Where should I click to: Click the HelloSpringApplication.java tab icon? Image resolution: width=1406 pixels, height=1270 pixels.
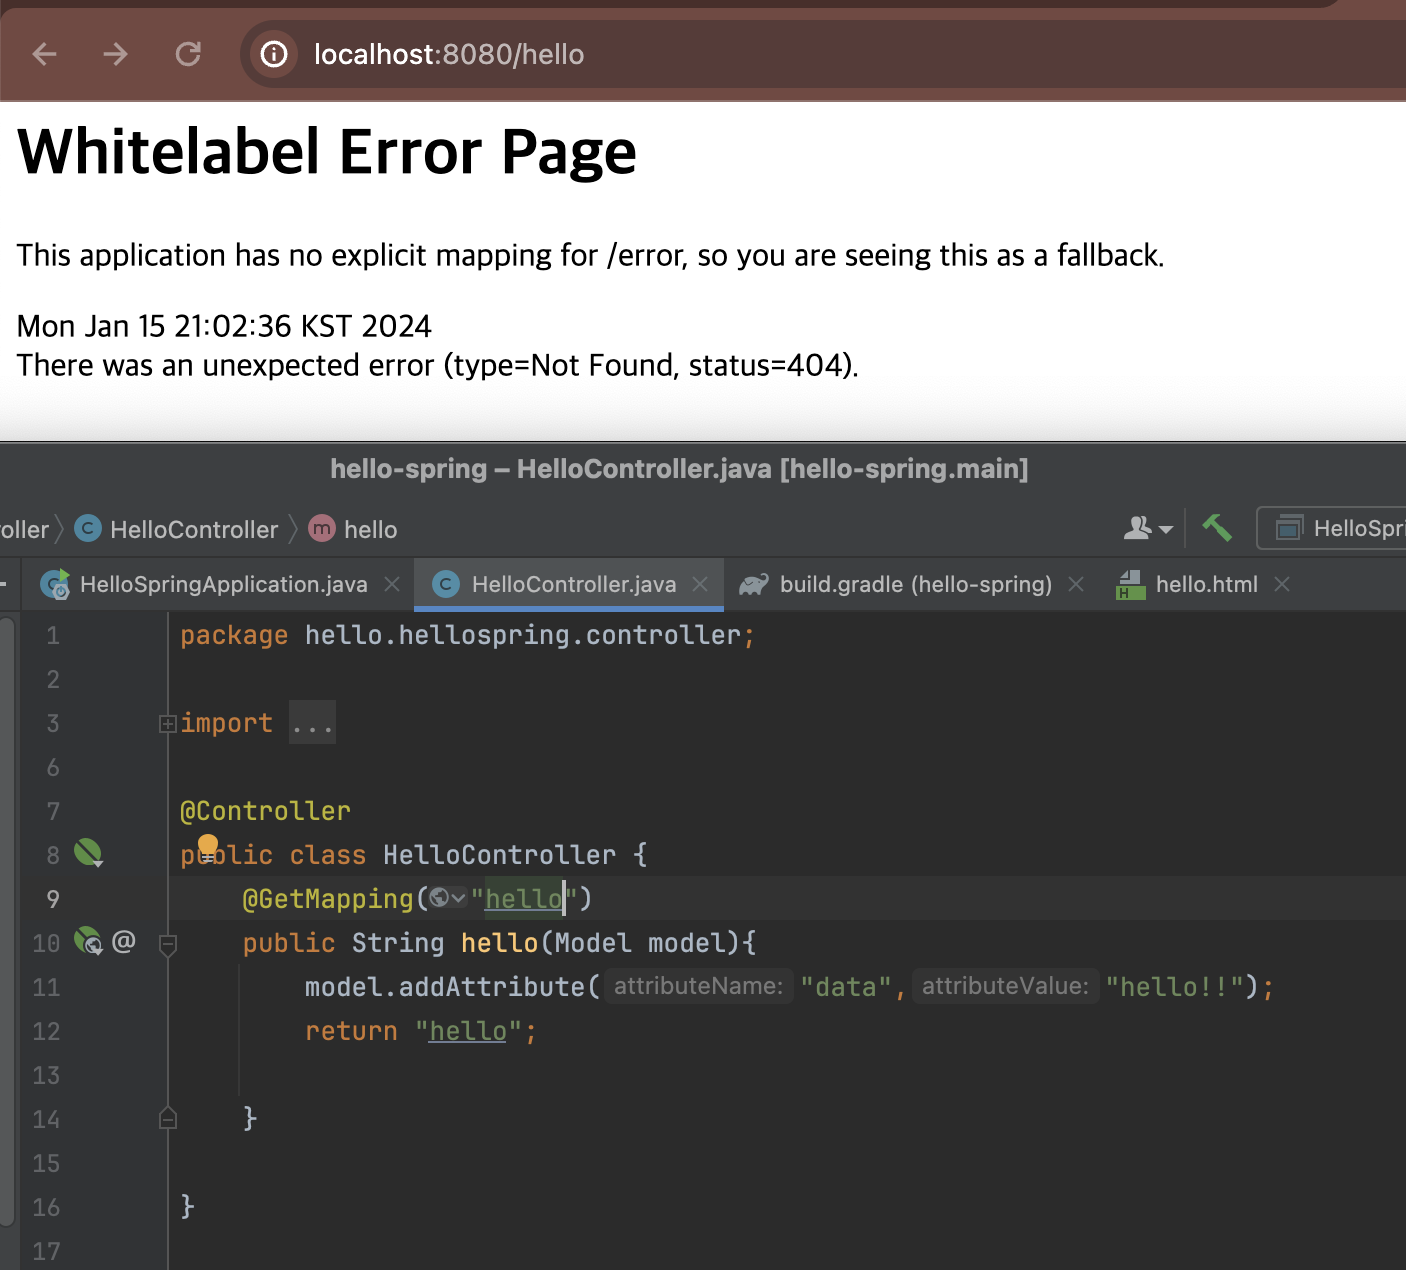tap(56, 584)
